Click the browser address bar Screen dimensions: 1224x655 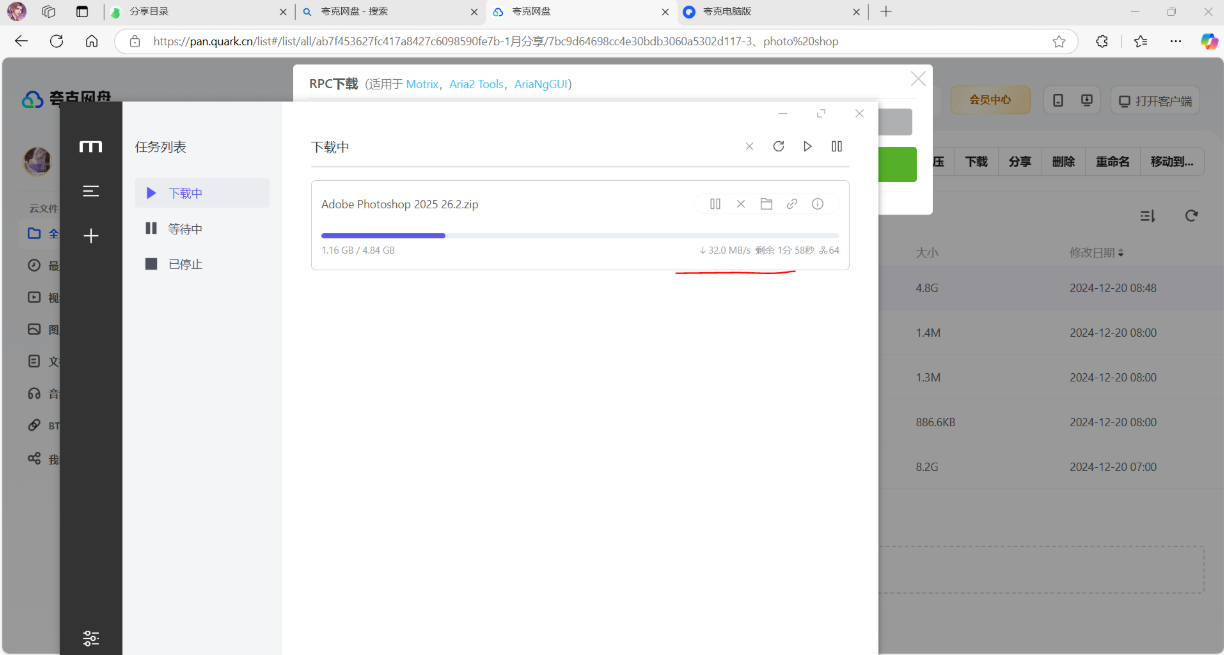(600, 42)
